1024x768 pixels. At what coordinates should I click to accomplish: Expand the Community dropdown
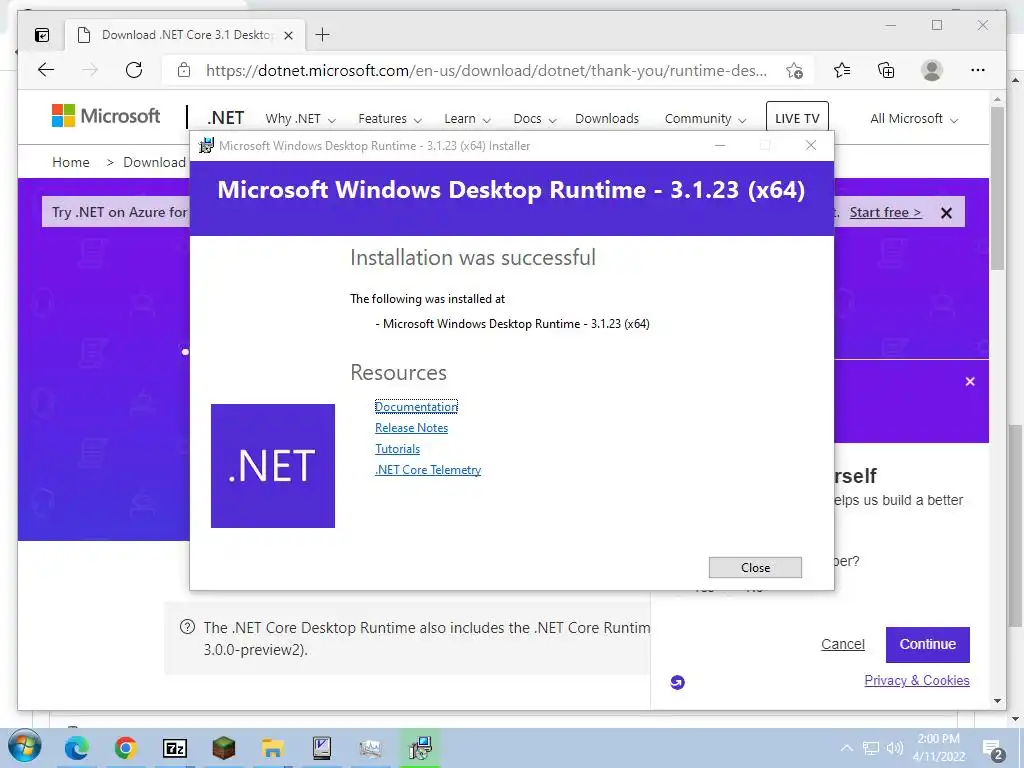coord(705,119)
